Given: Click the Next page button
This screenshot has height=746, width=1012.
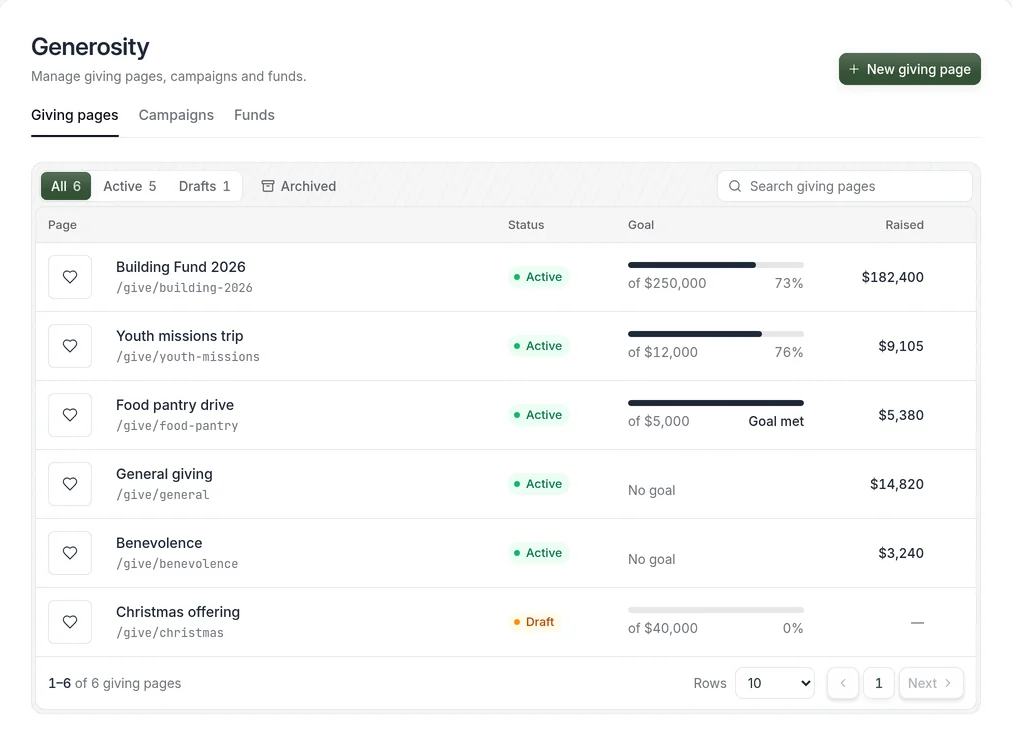Looking at the screenshot, I should (931, 683).
